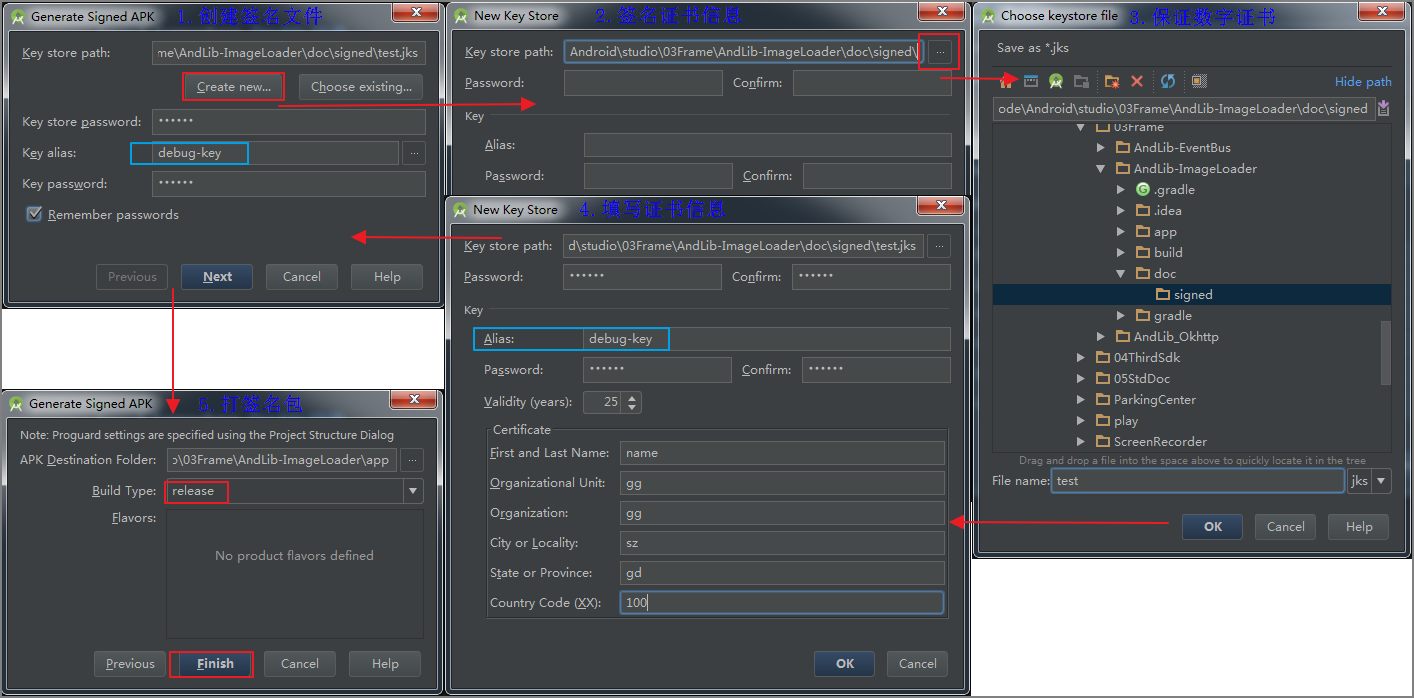Click Alias field in the empty New Key Store dialog

768,145
